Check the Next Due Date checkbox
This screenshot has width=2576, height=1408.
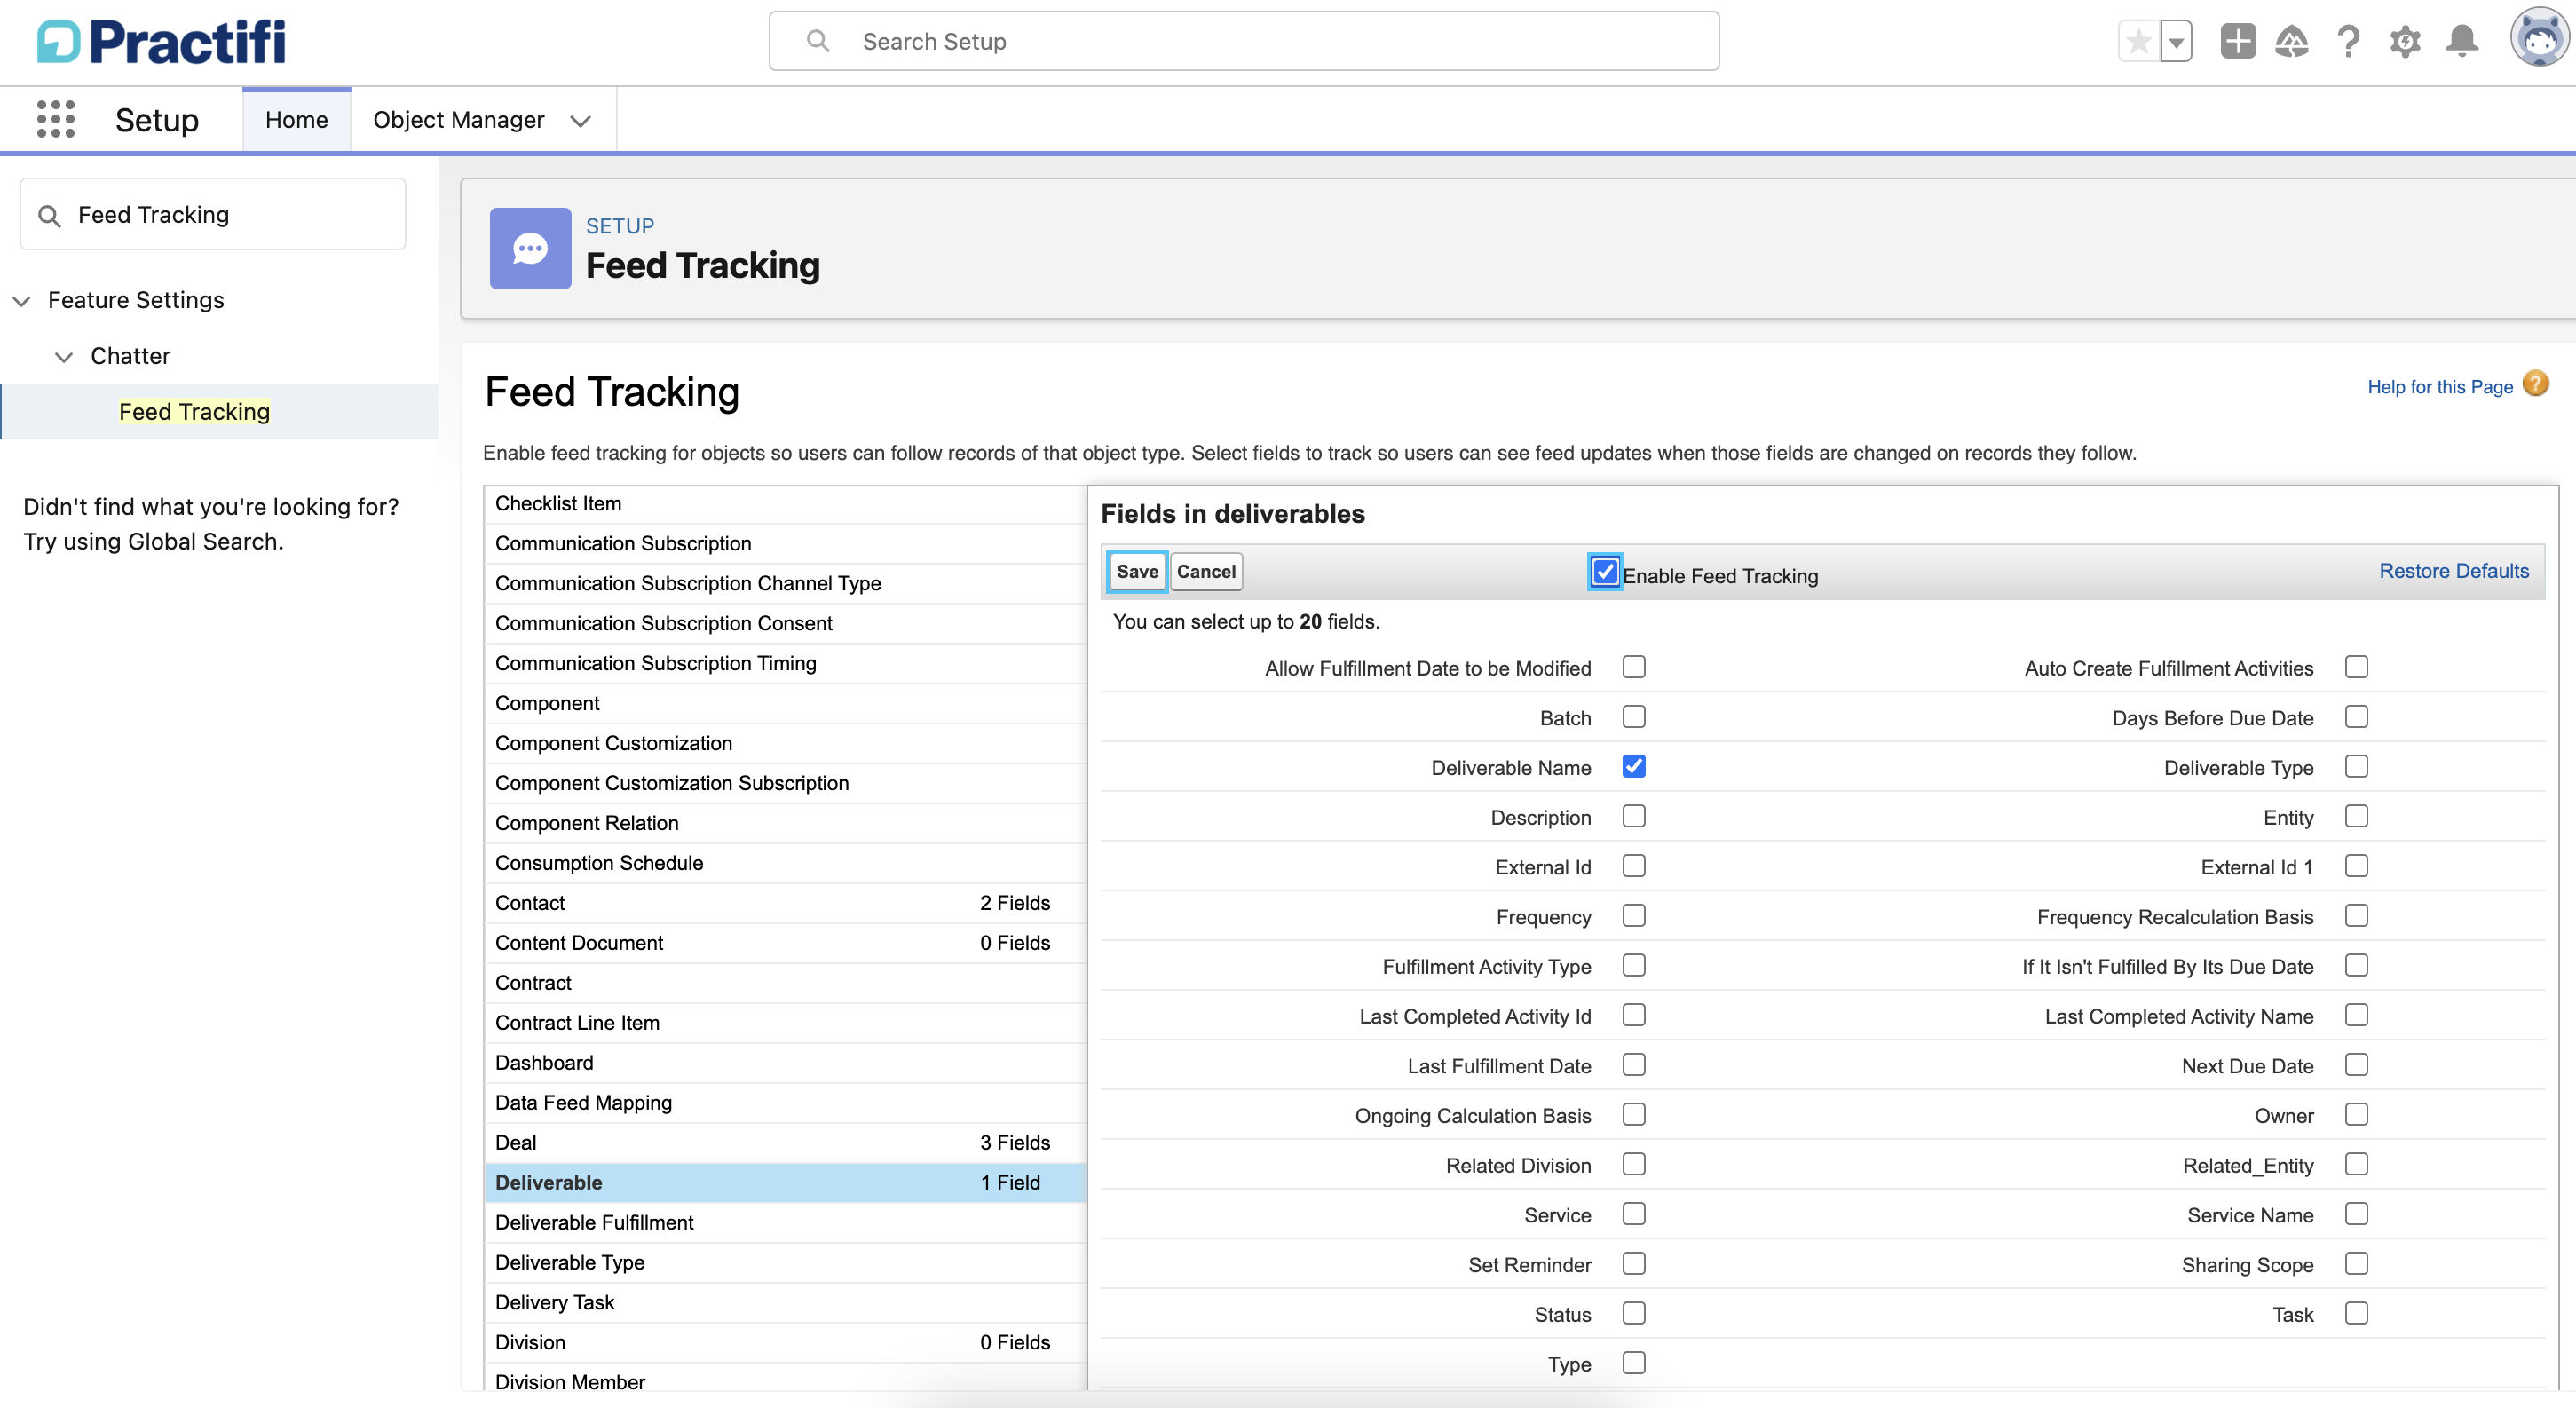click(x=2356, y=1065)
